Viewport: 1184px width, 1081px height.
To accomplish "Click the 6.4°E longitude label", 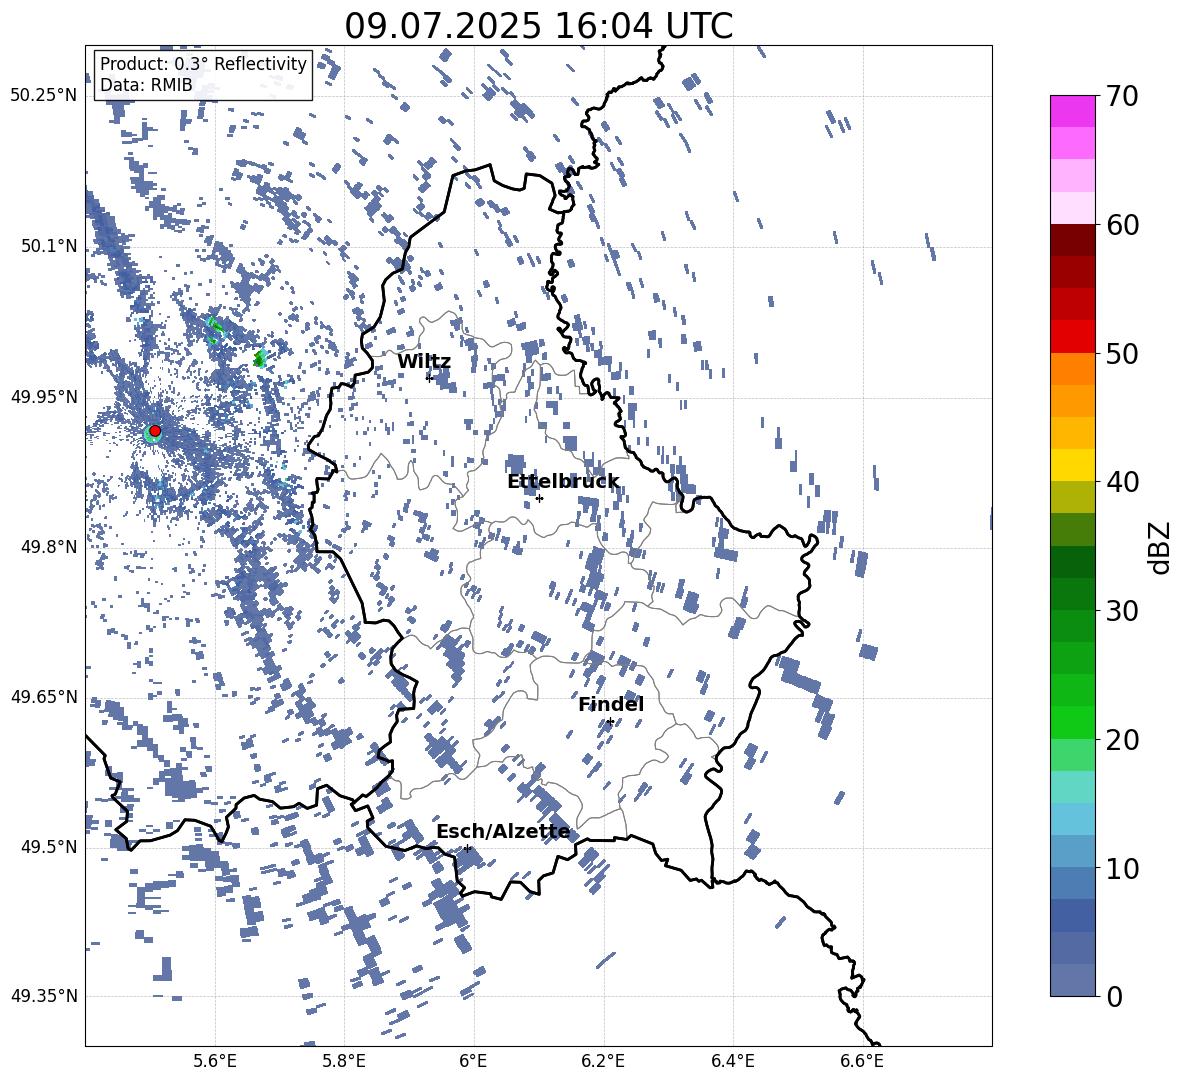I will click(x=733, y=1061).
